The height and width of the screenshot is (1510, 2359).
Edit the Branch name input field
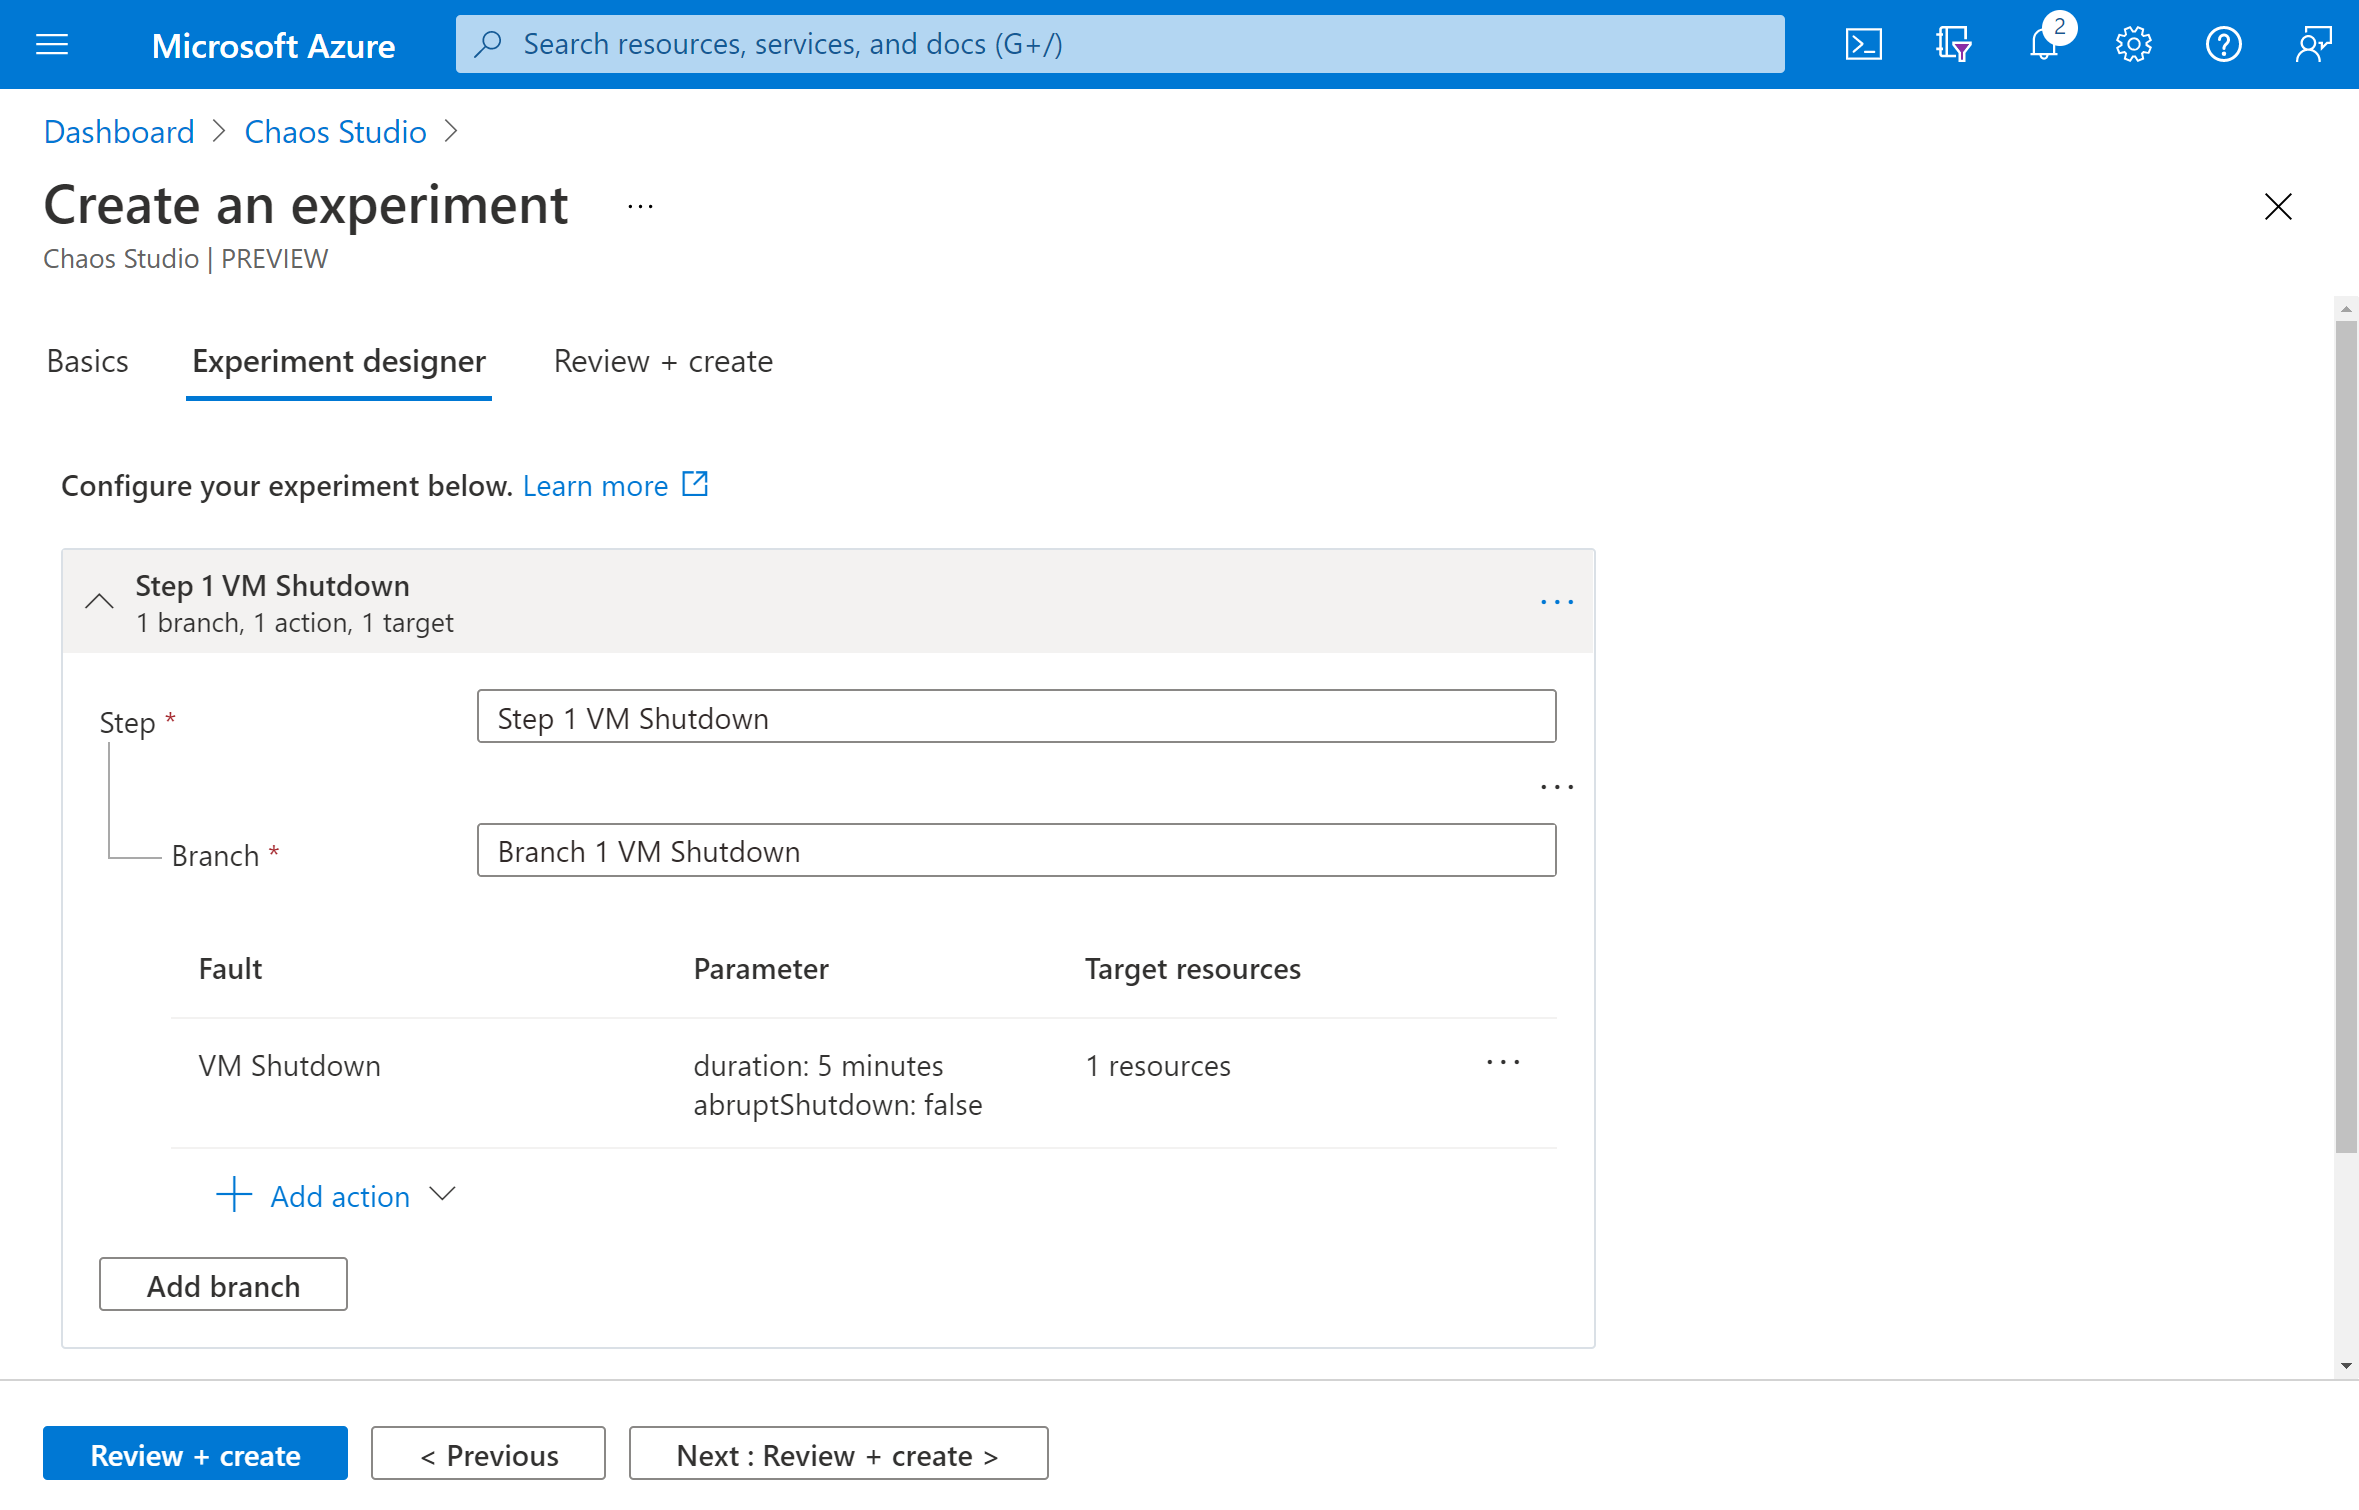pyautogui.click(x=1018, y=851)
